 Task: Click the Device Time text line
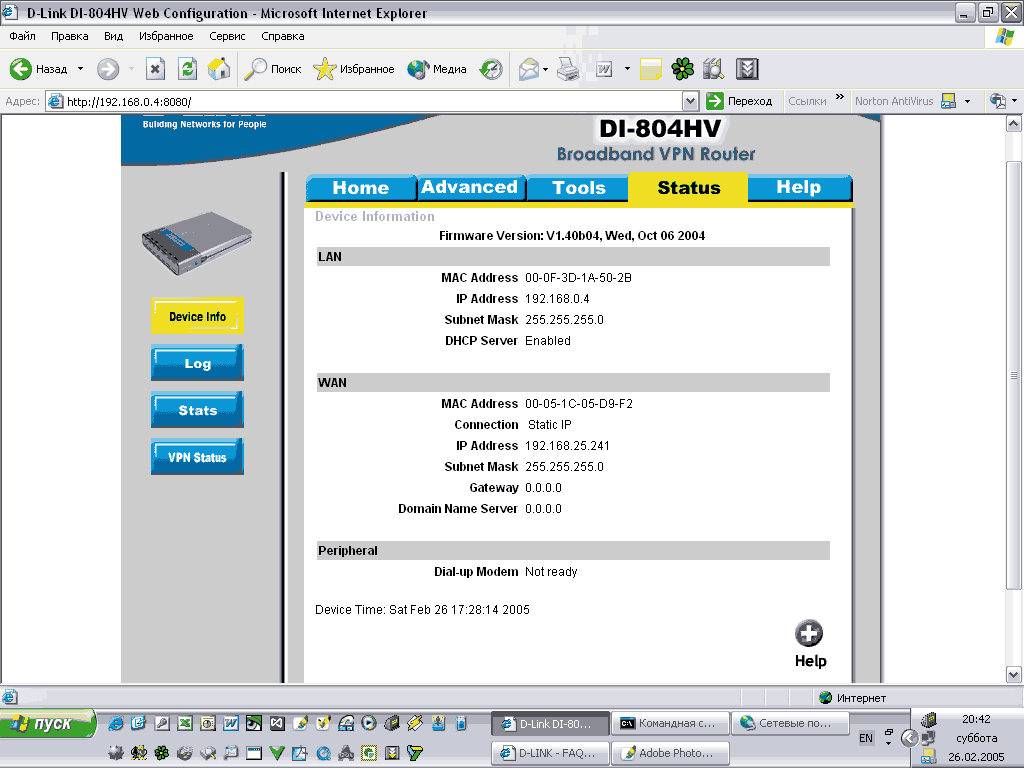coord(422,609)
